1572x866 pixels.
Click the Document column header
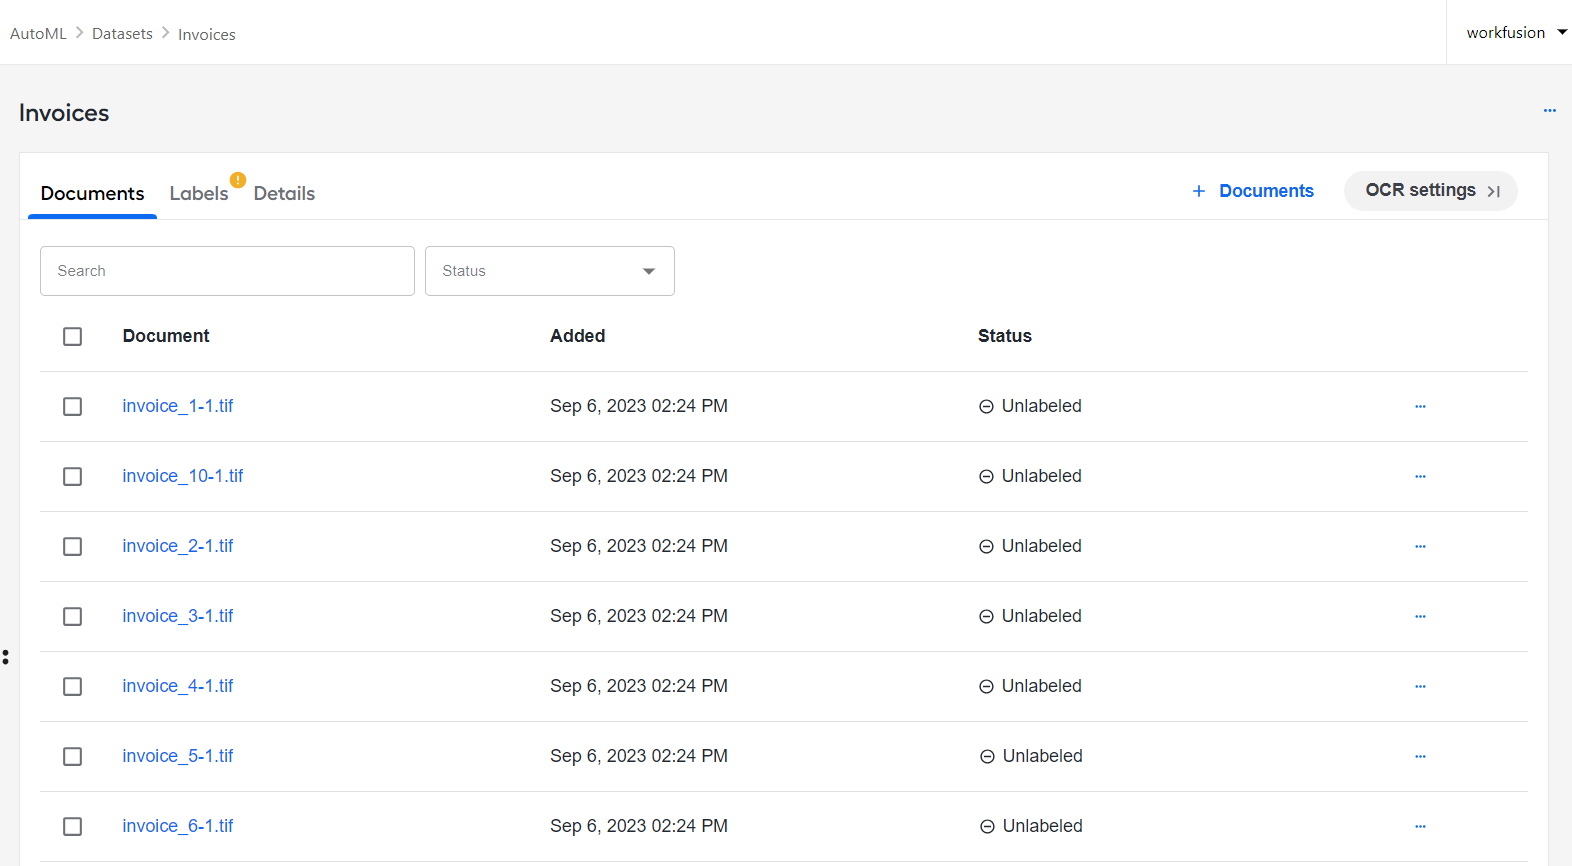click(x=166, y=336)
